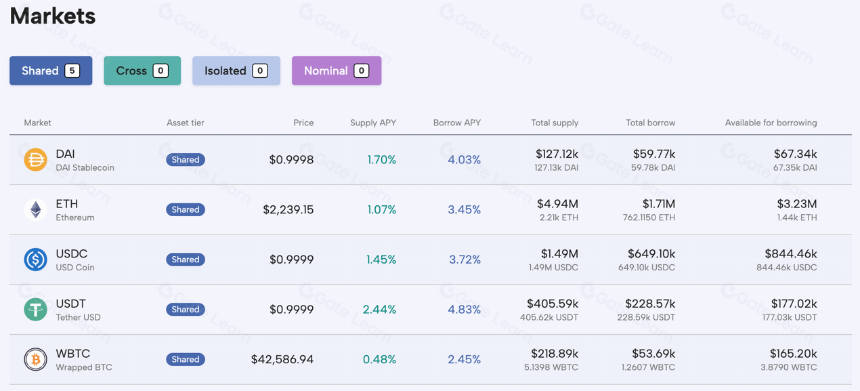Click the DAI price $0.9998
The height and width of the screenshot is (391, 860).
tap(291, 160)
